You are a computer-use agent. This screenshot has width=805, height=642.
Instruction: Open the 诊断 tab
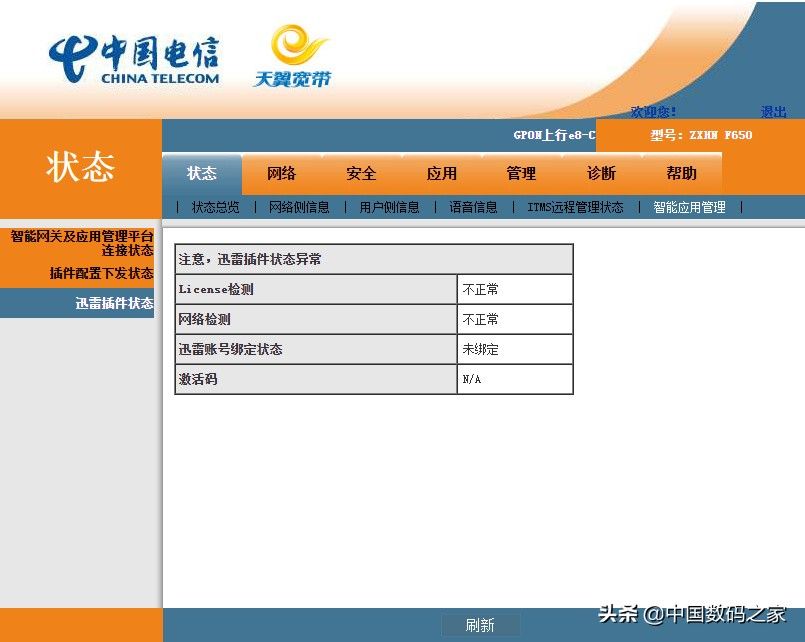[x=601, y=173]
